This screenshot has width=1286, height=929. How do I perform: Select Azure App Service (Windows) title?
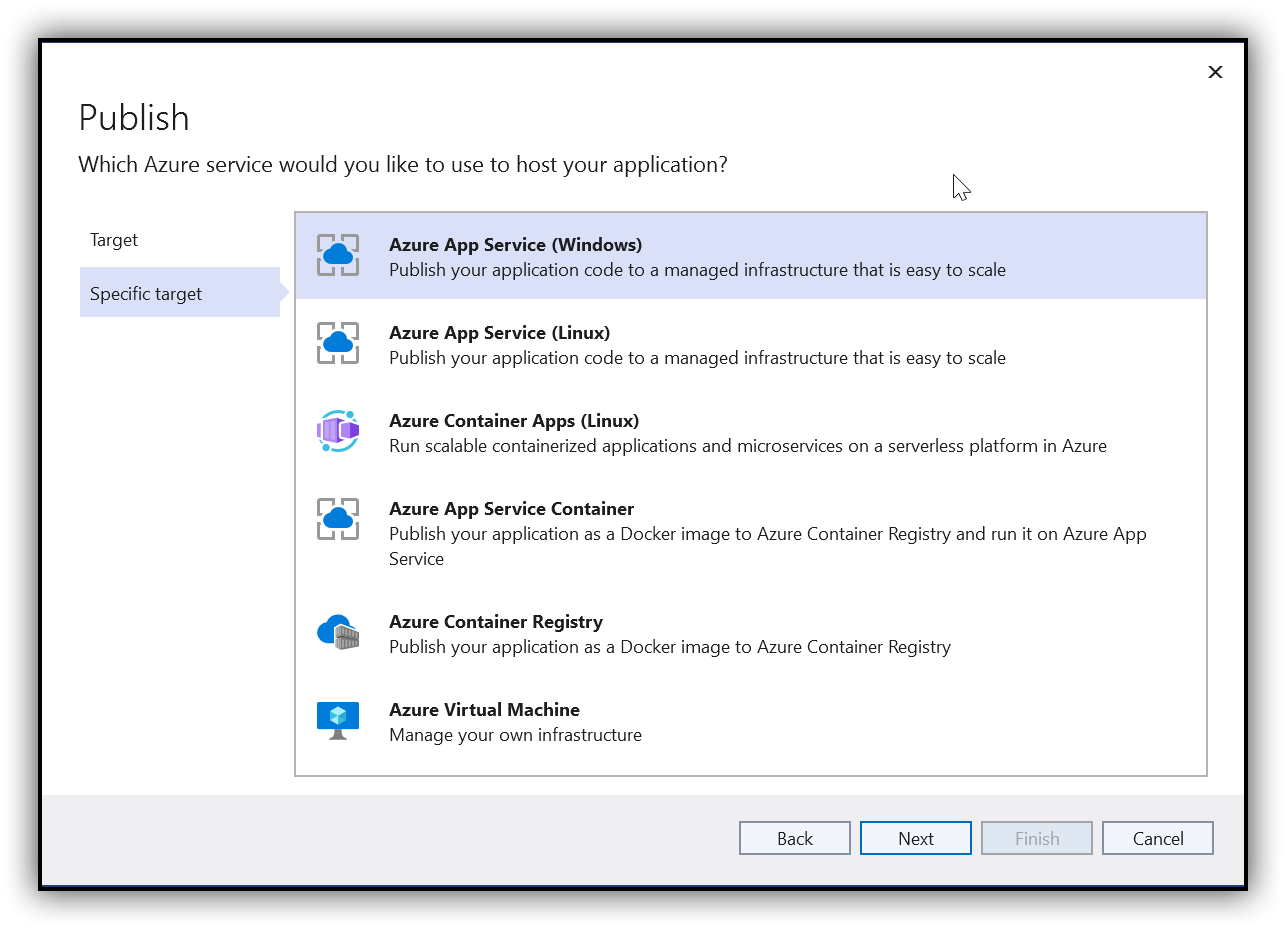515,245
